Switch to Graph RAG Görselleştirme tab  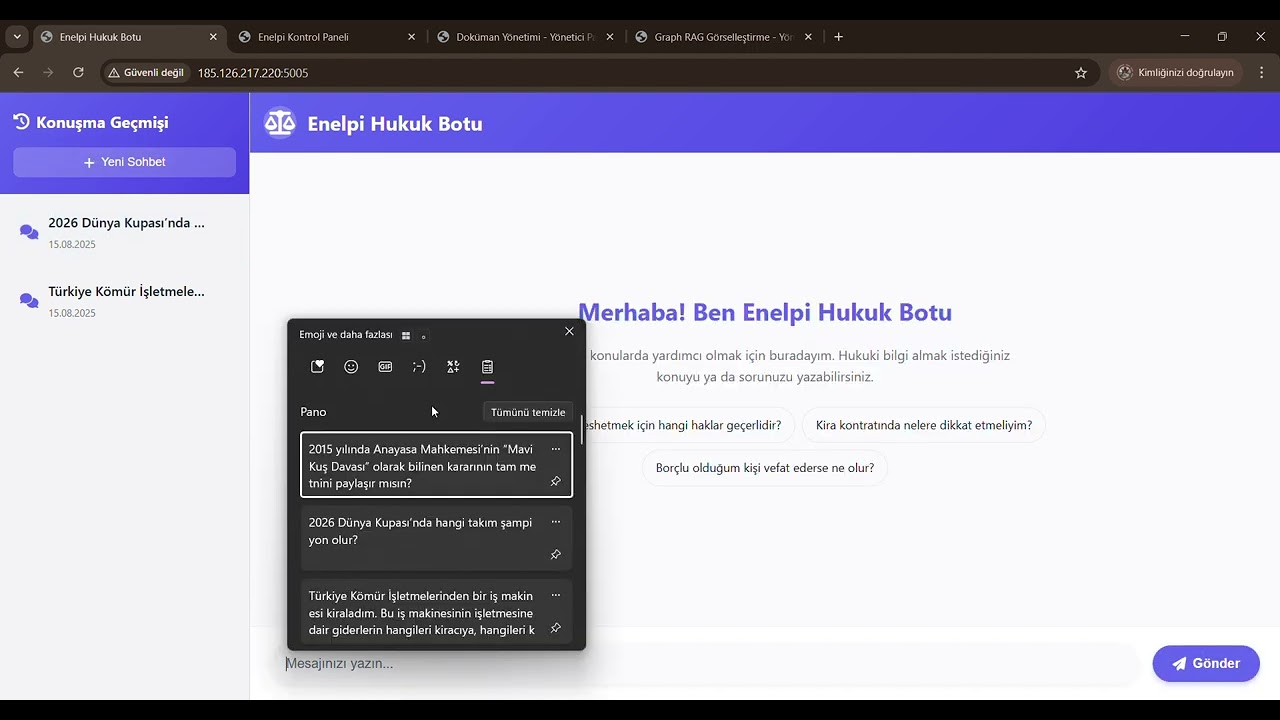click(x=723, y=37)
